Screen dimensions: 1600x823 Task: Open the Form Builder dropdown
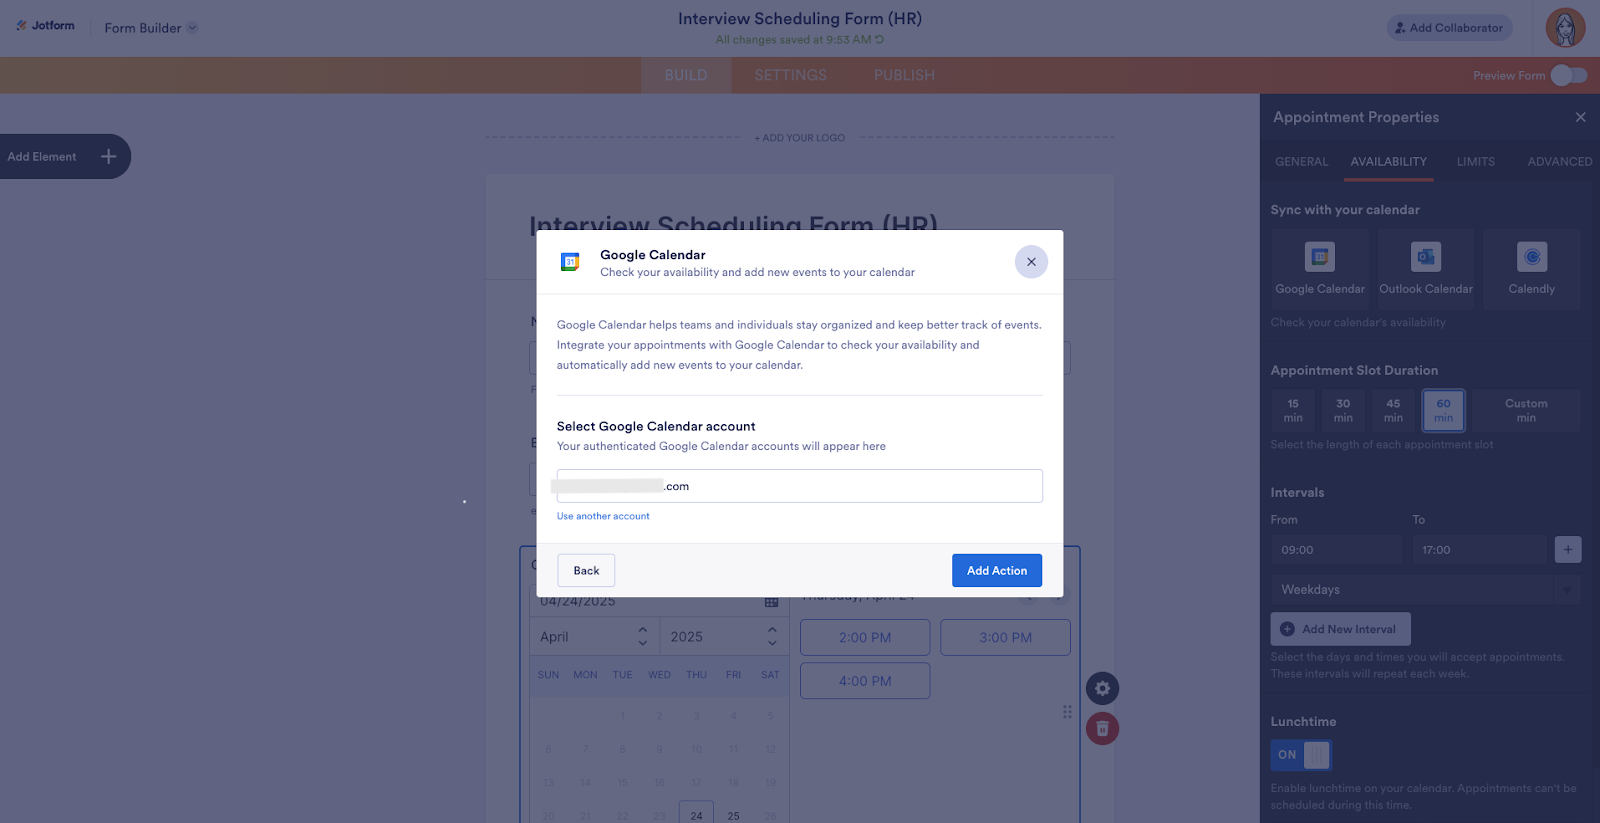pos(151,28)
